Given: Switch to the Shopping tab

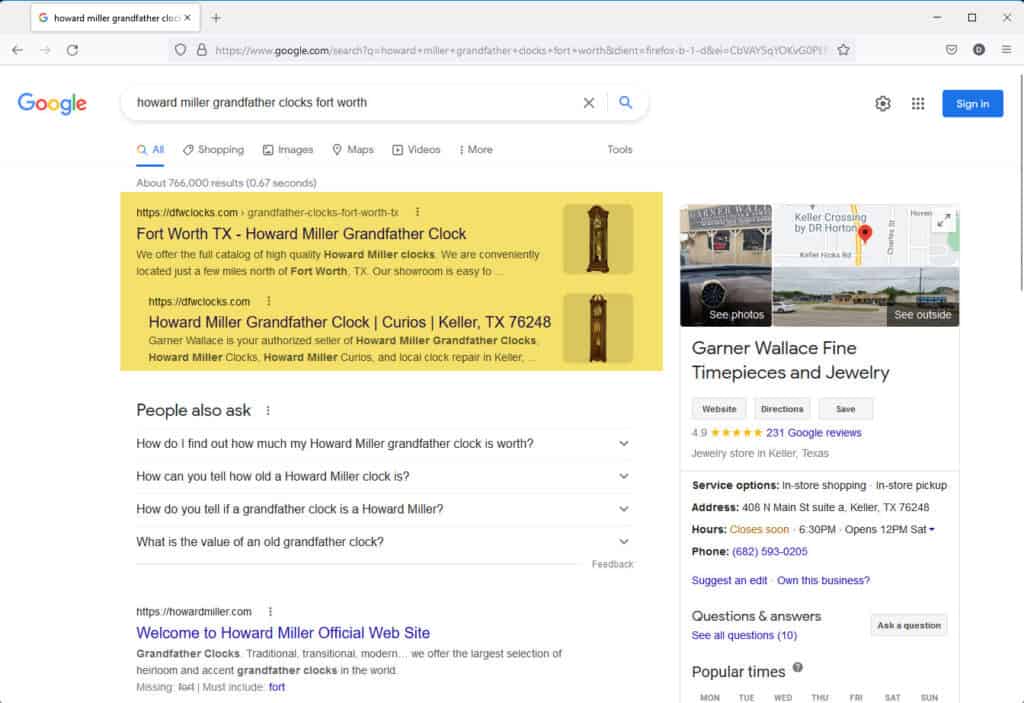Looking at the screenshot, I should coord(214,150).
